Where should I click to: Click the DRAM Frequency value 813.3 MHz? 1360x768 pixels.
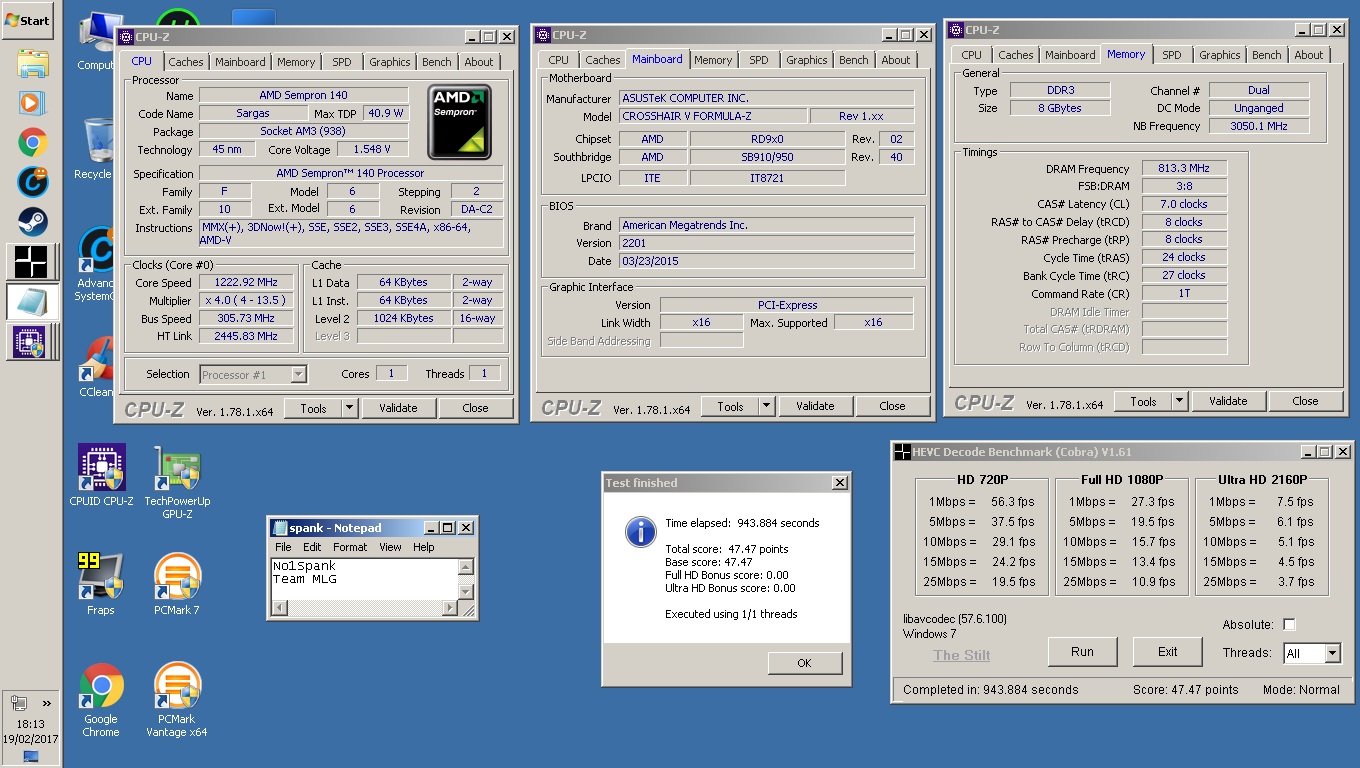(x=1184, y=169)
